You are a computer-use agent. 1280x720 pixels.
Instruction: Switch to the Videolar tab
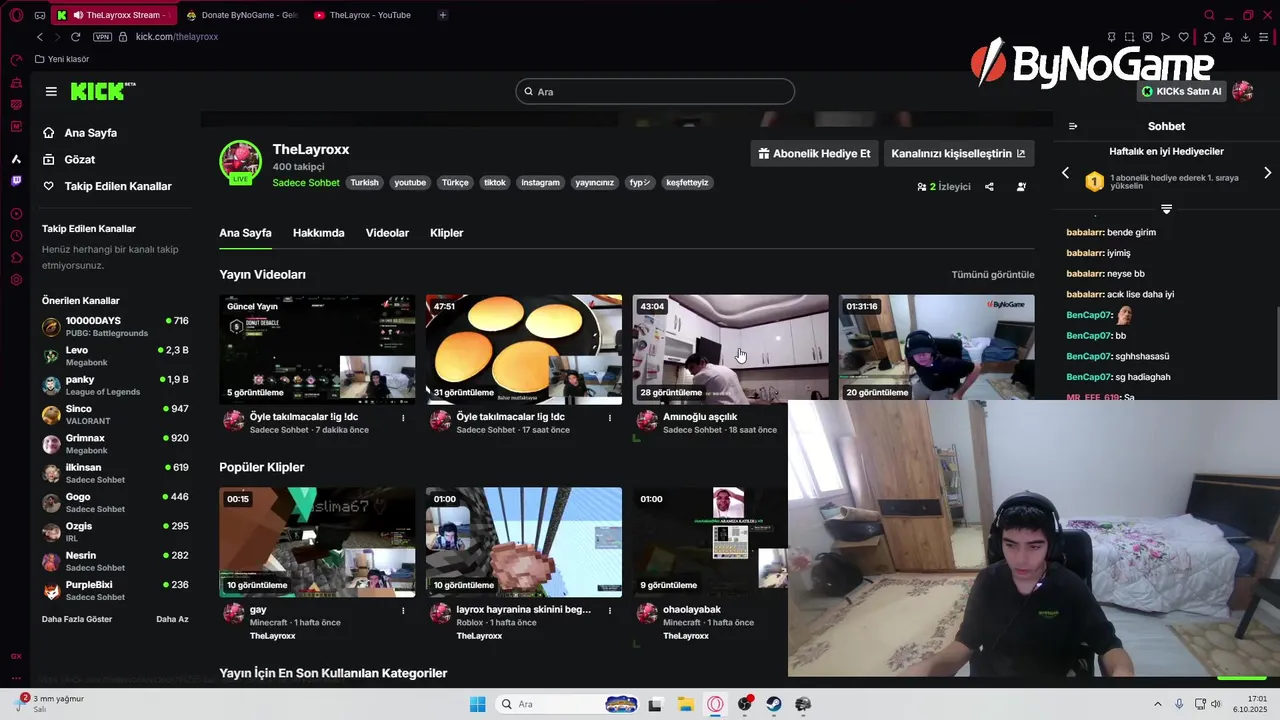[x=387, y=233]
